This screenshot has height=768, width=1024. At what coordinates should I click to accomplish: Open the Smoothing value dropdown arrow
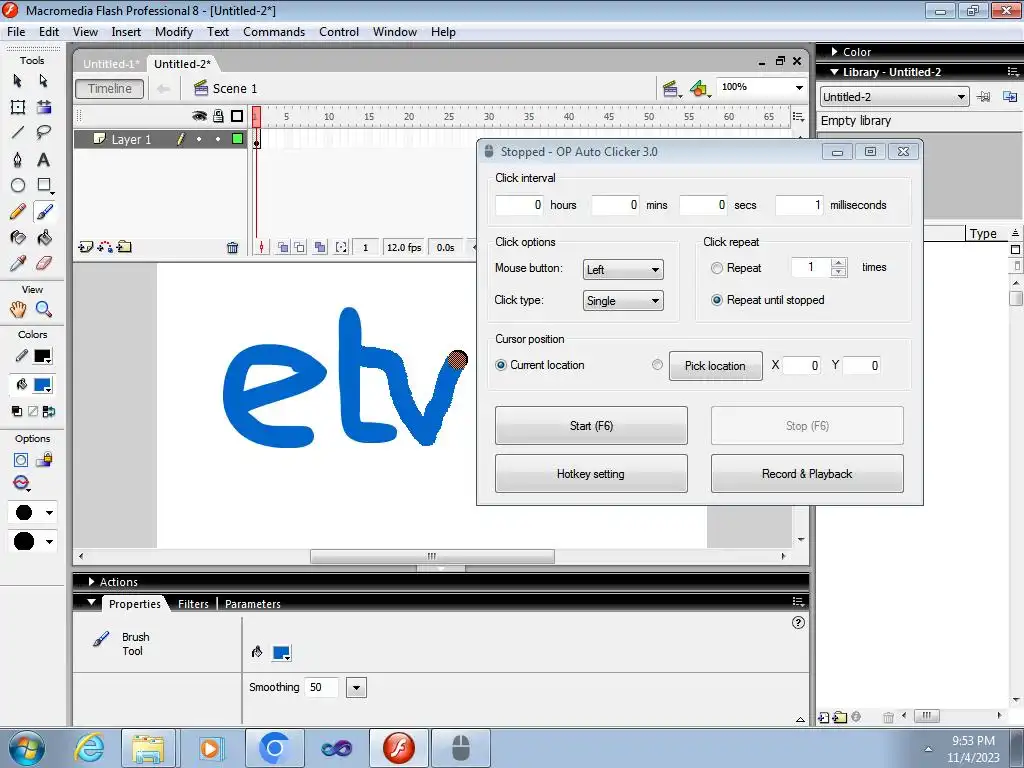pos(356,687)
